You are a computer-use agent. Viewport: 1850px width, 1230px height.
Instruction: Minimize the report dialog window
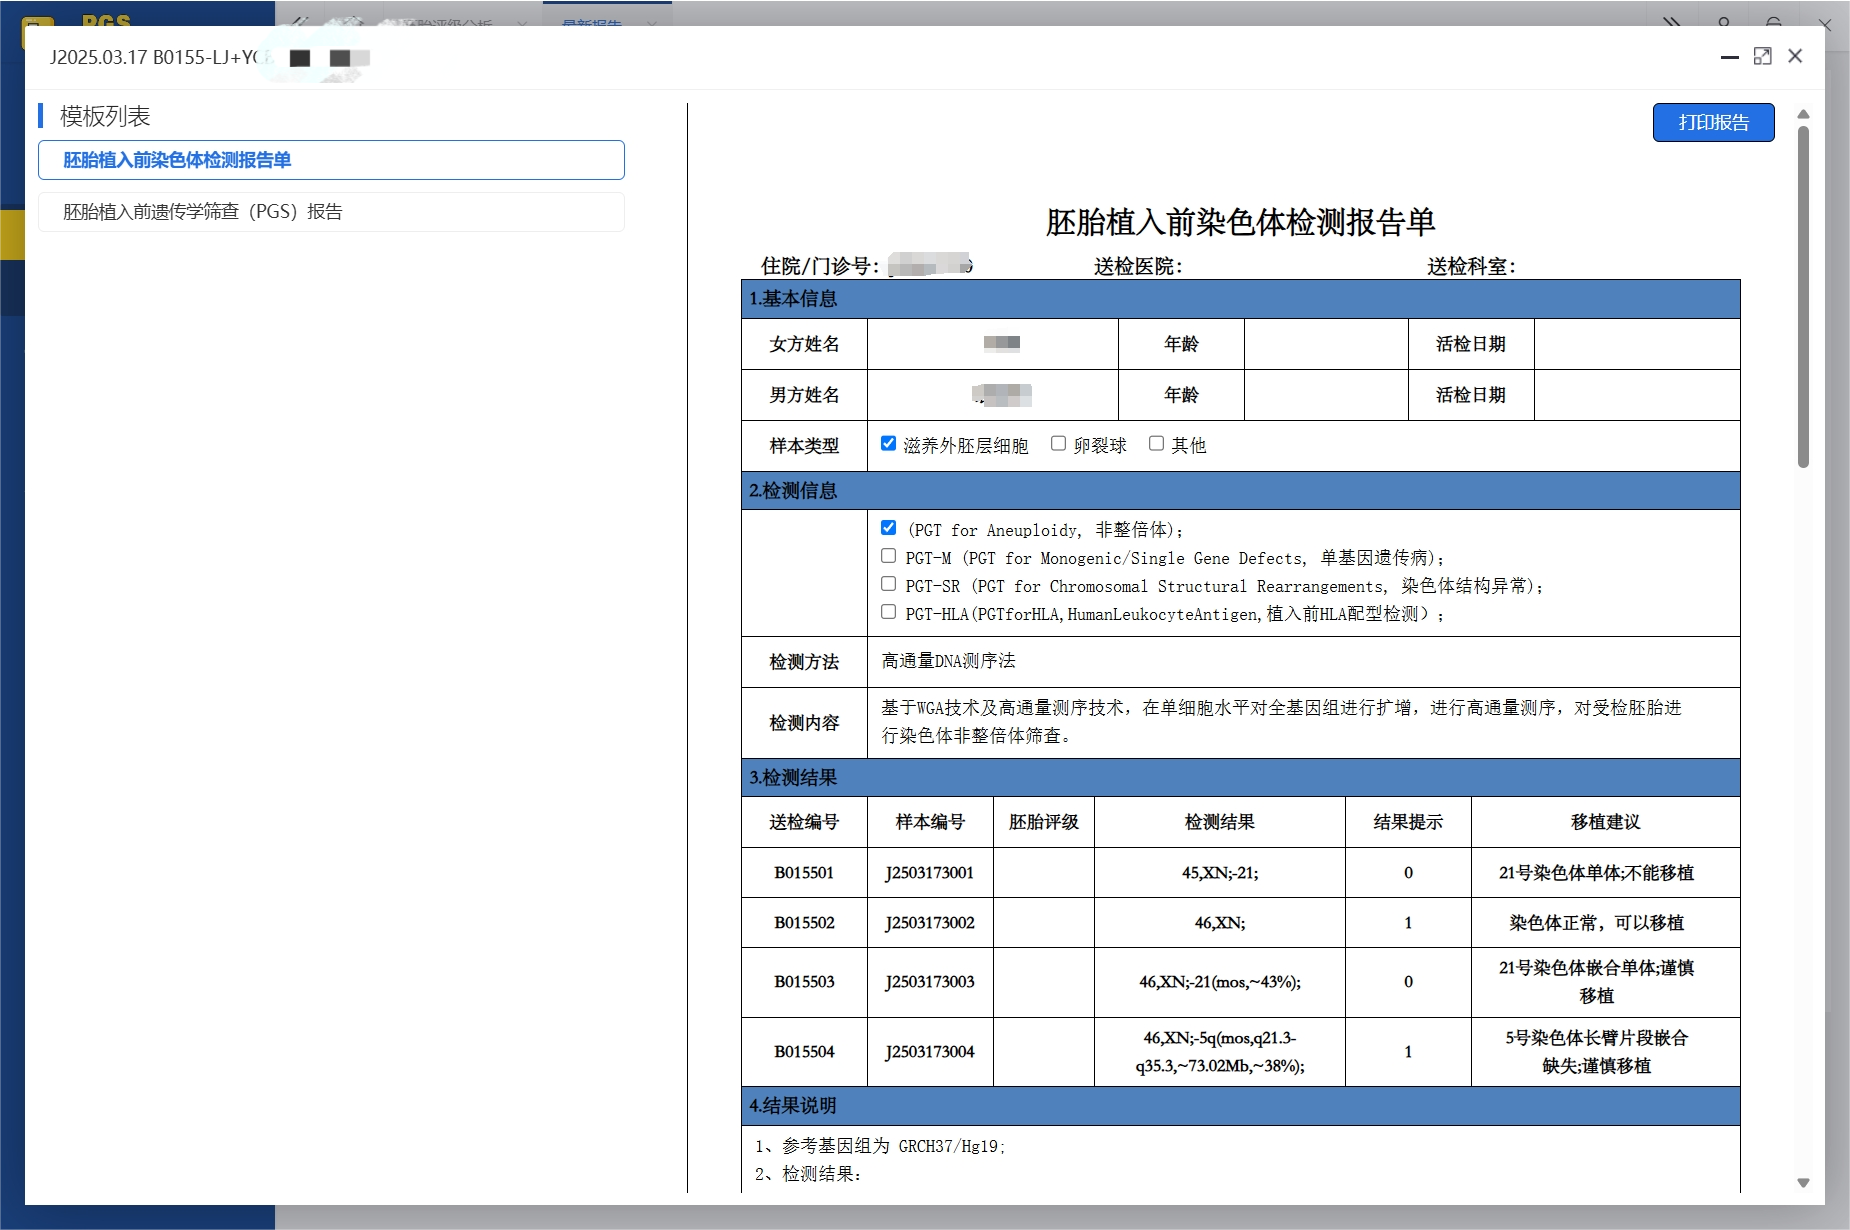[x=1729, y=57]
